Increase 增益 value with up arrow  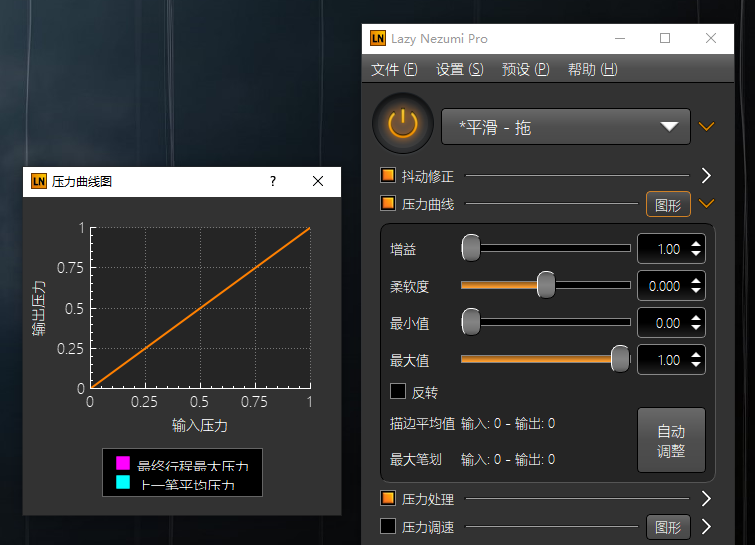pyautogui.click(x=696, y=244)
